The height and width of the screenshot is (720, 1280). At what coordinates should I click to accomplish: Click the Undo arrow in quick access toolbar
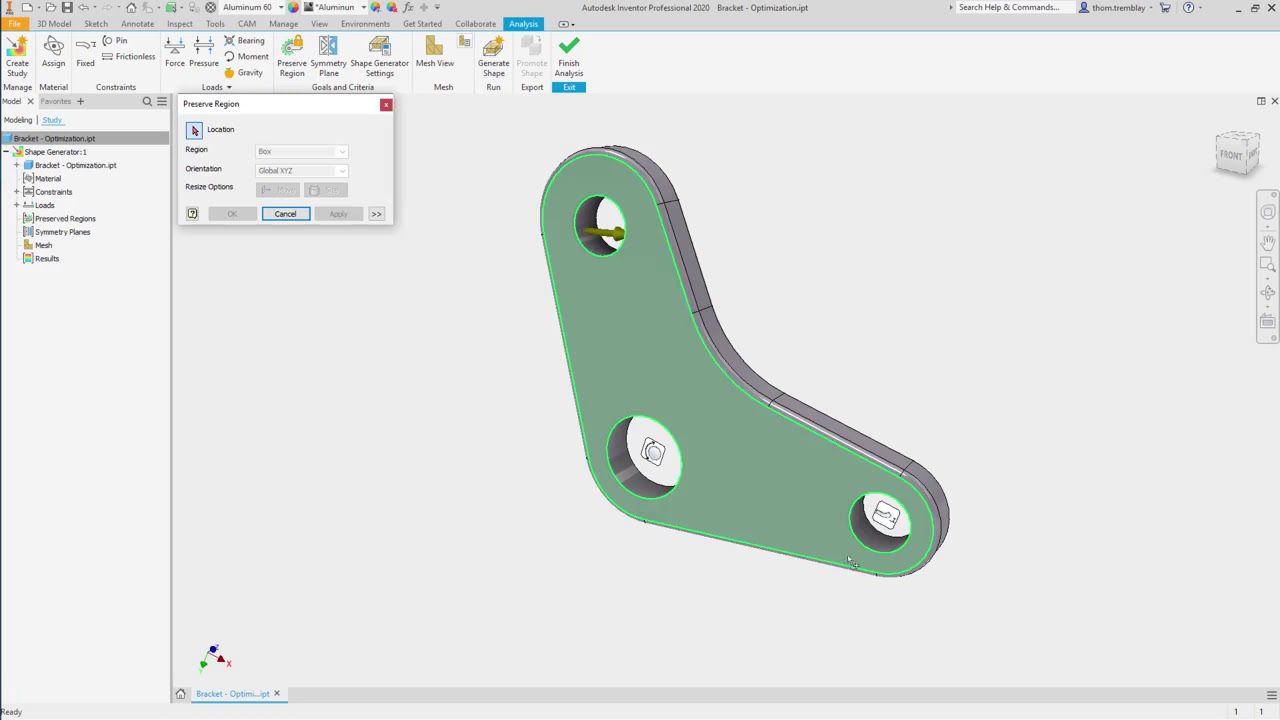tap(84, 7)
